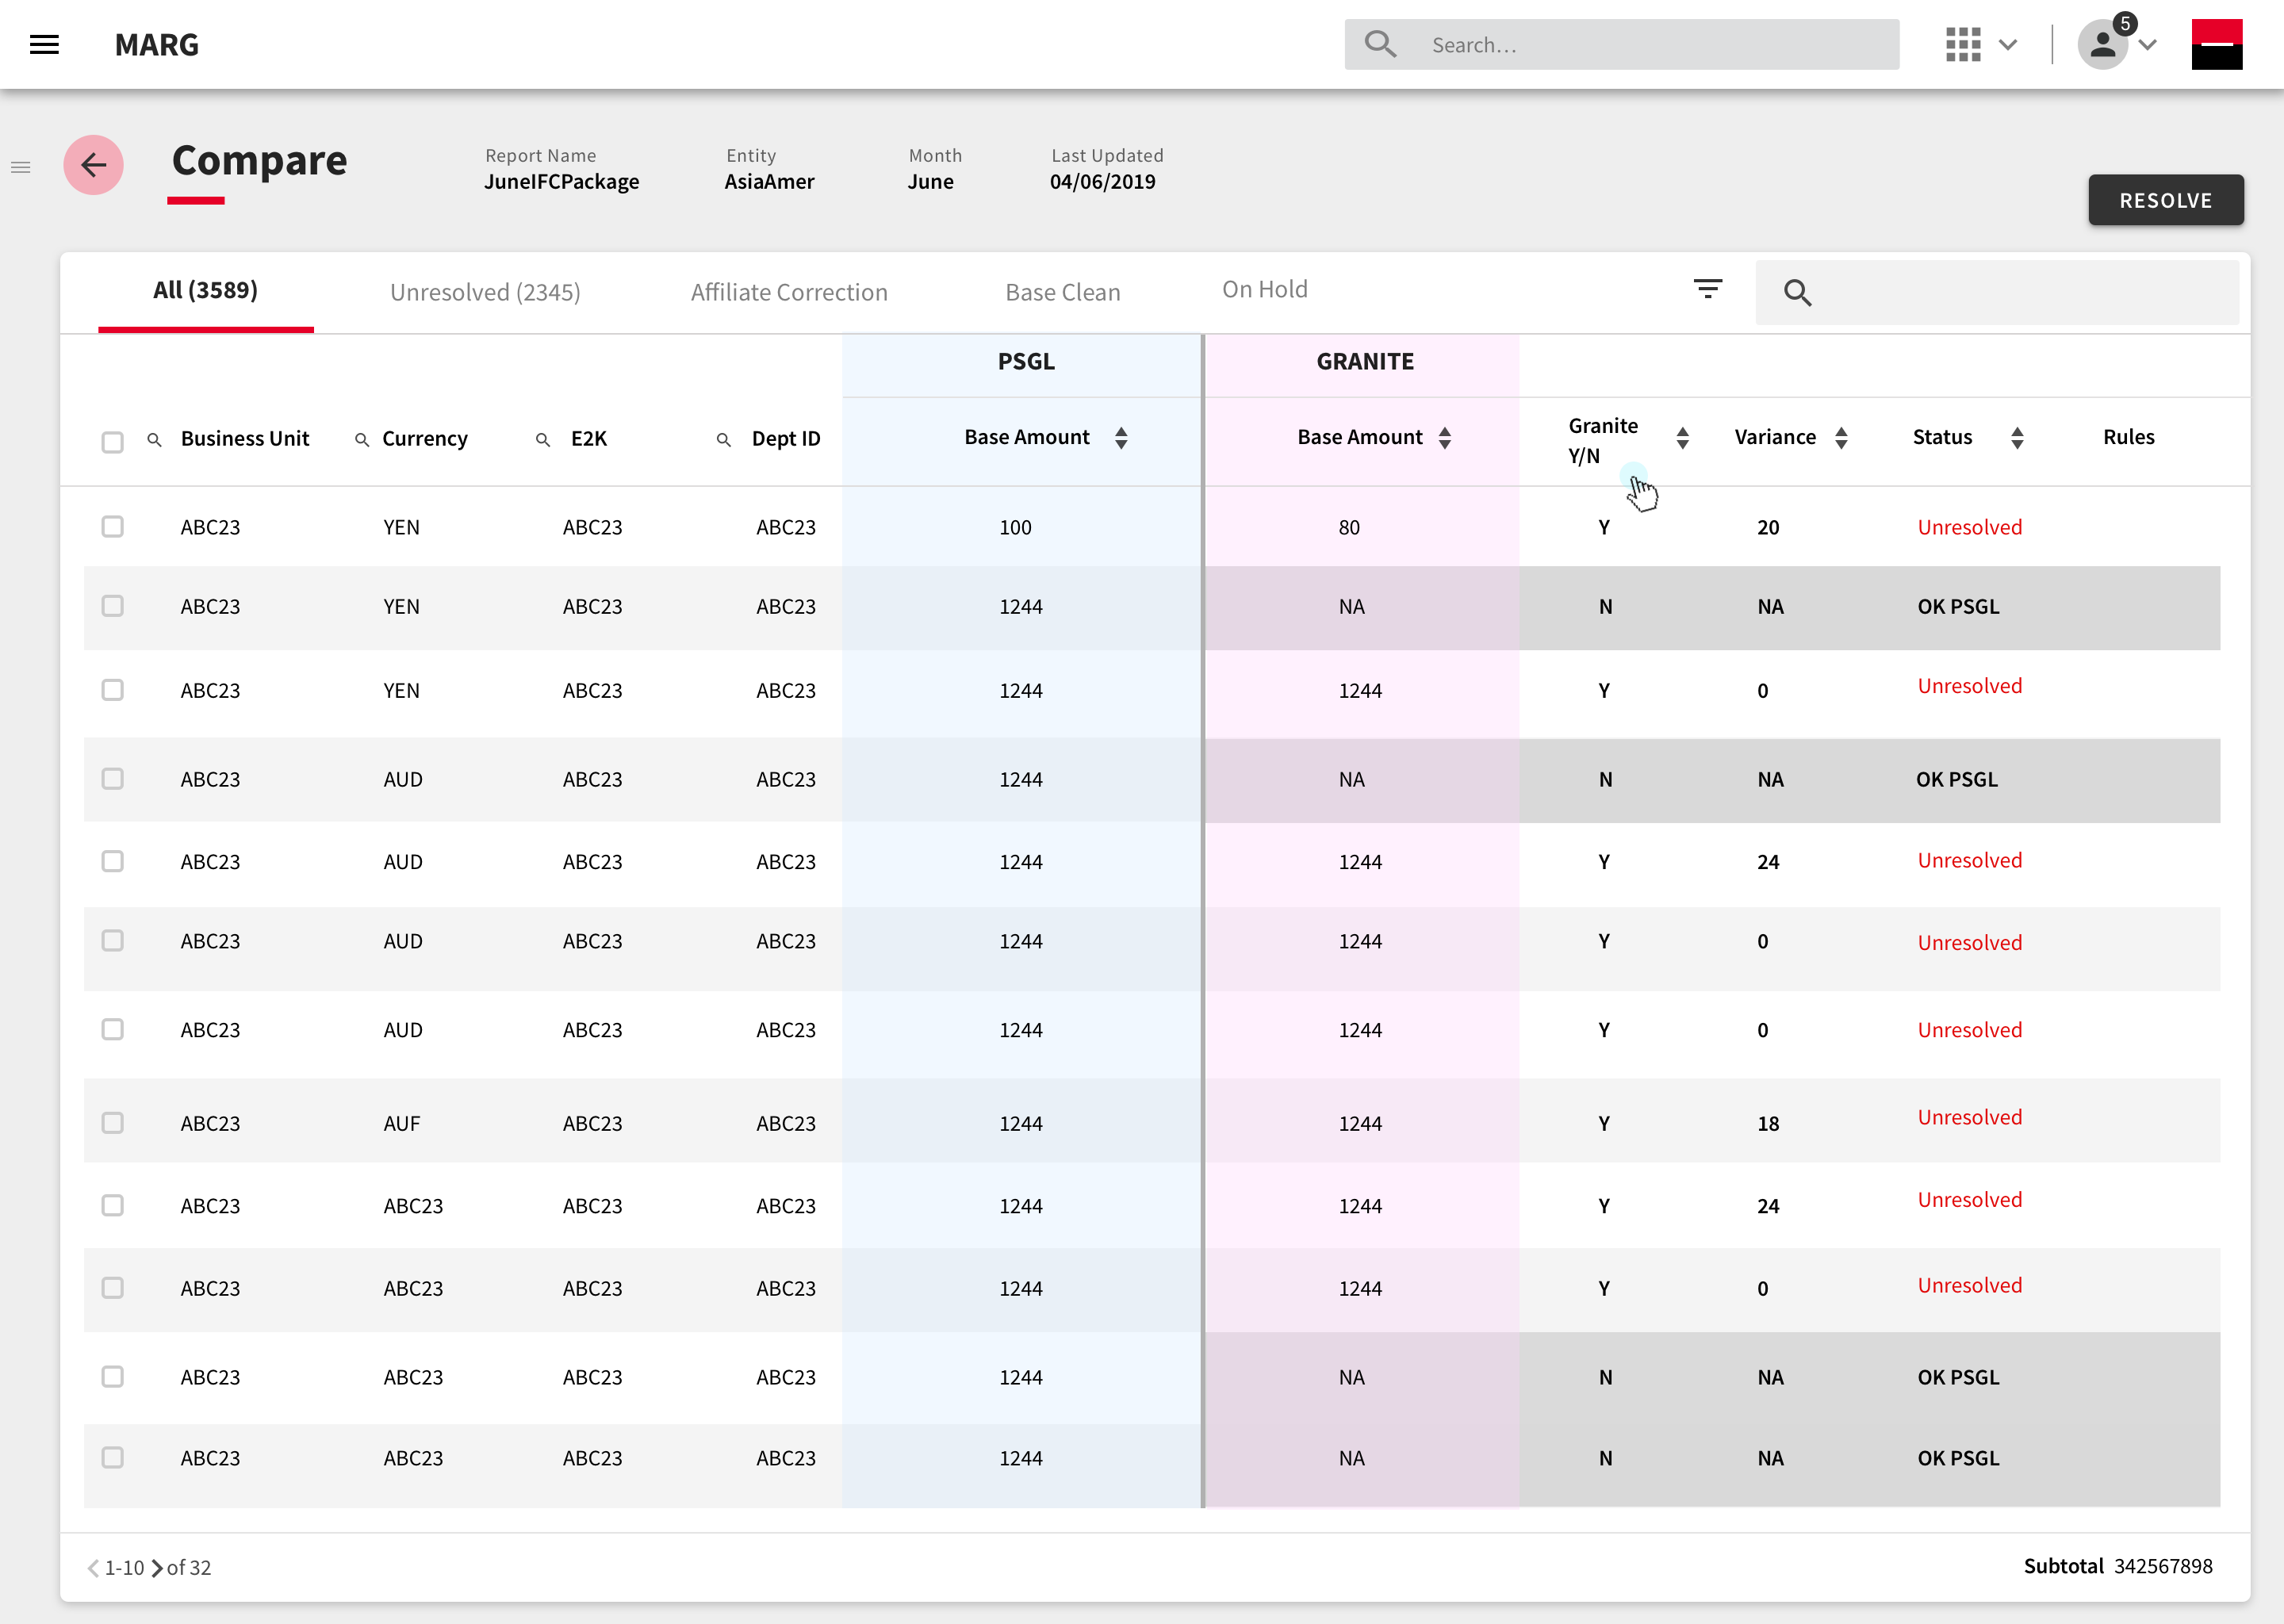
Task: Go to next page of results
Action: [x=157, y=1568]
